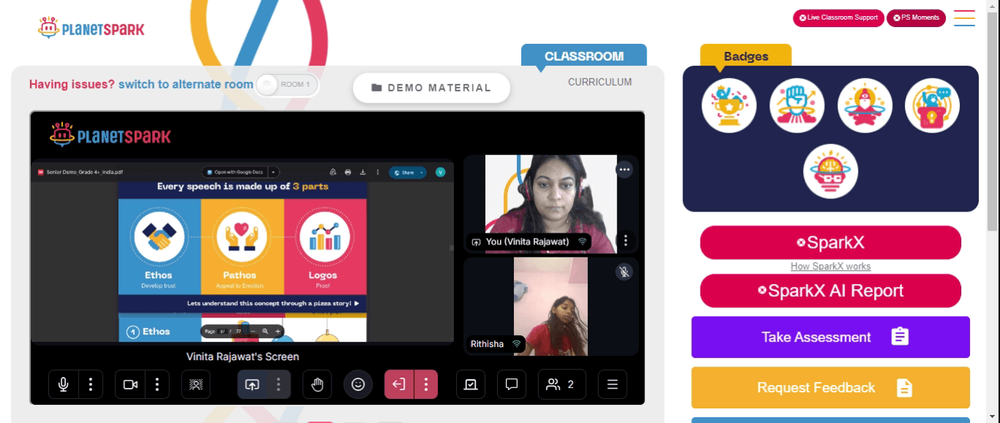Click the PlanetSpark logo in the header

91,27
